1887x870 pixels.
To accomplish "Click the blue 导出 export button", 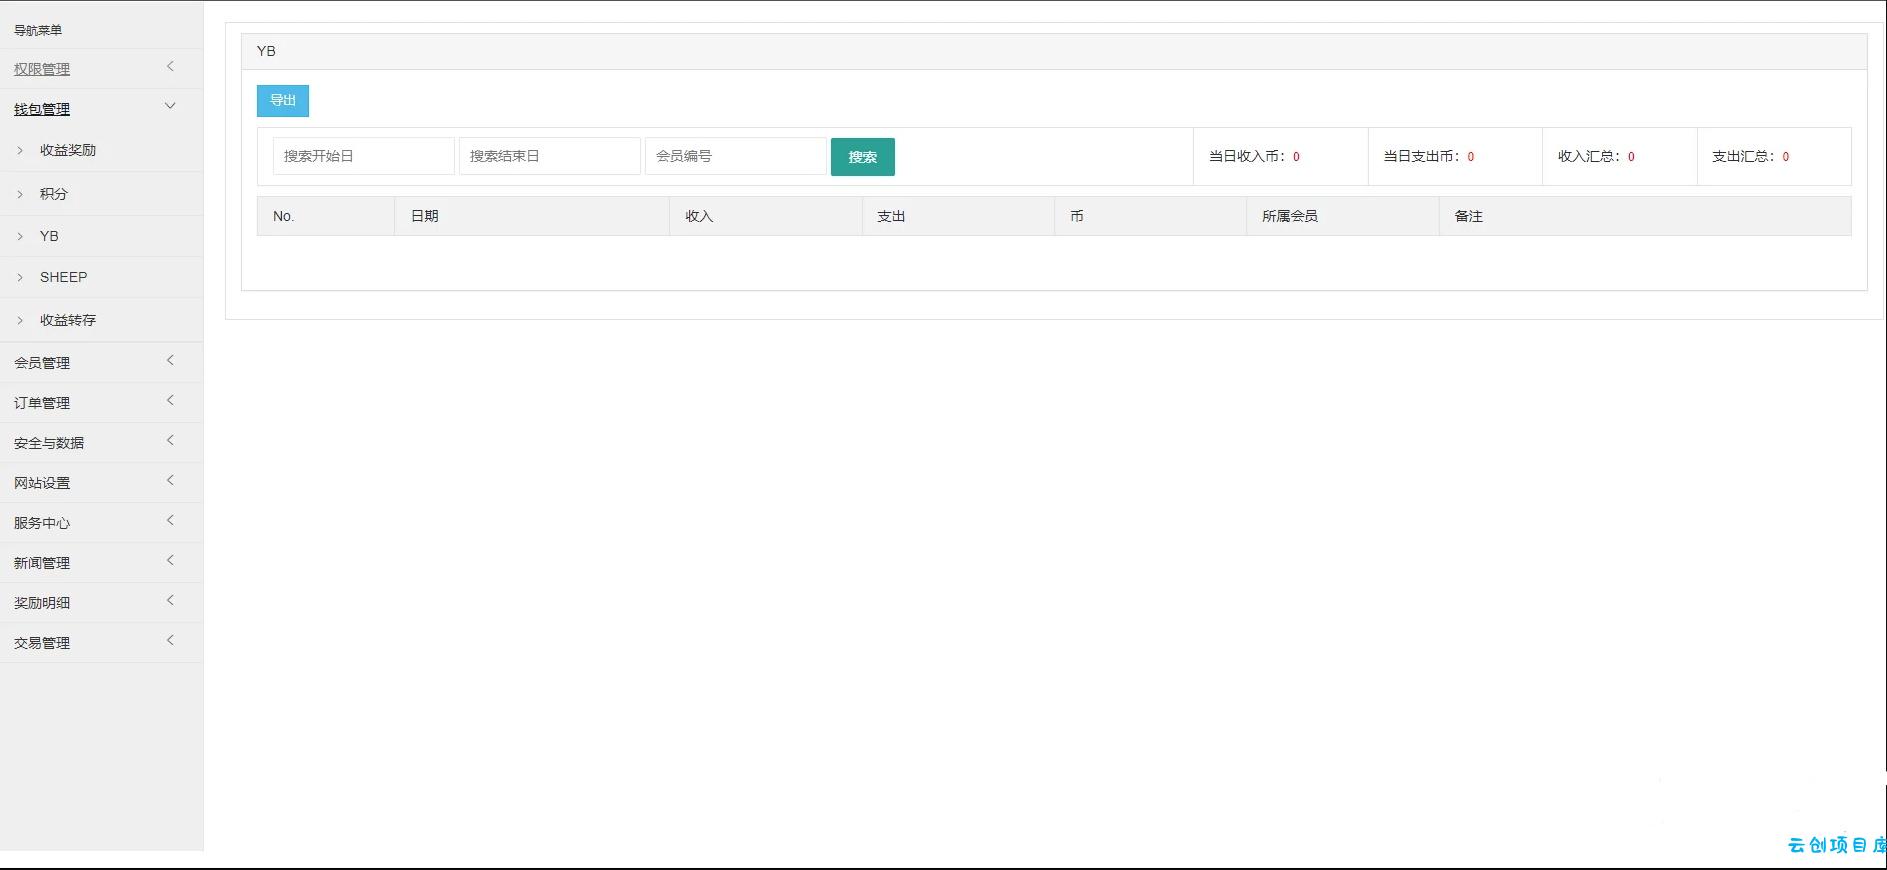I will coord(283,100).
